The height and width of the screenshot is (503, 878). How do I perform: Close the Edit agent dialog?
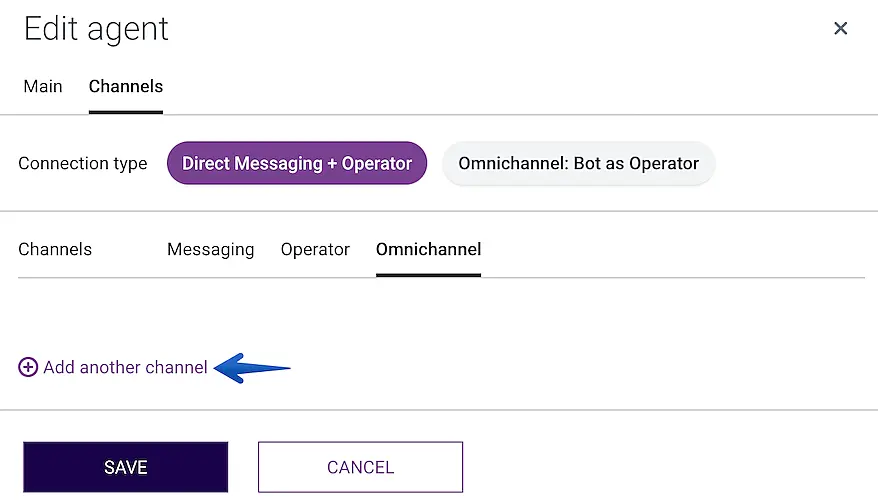tap(840, 28)
